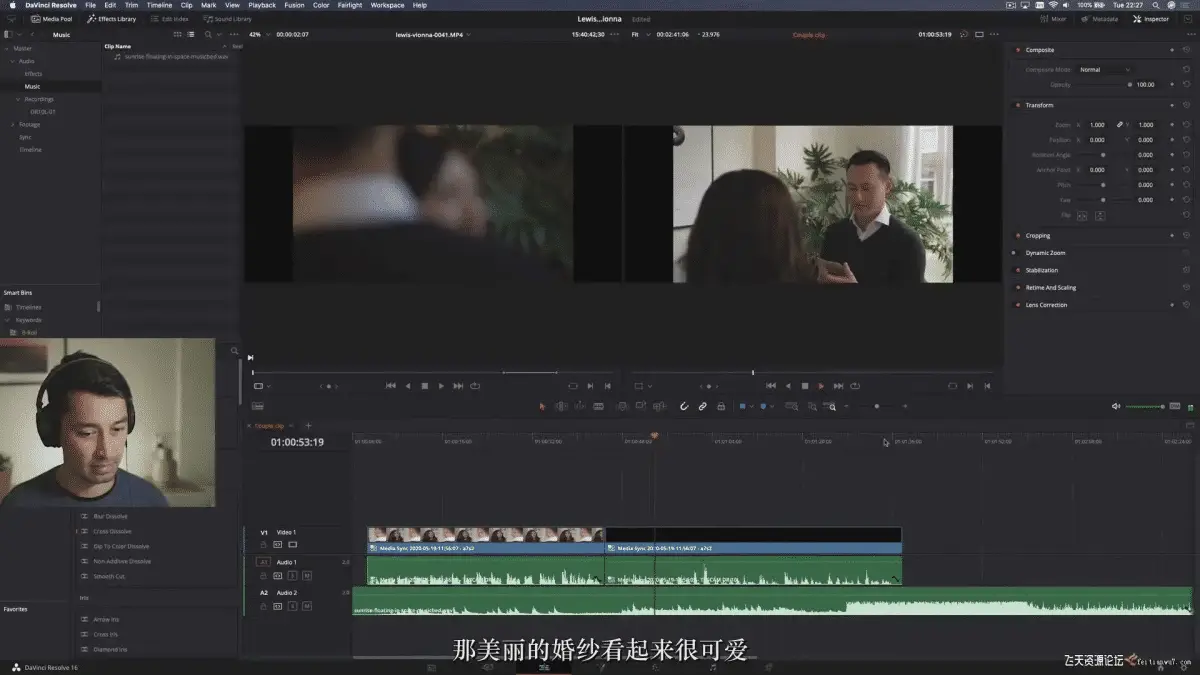Add keyframe for Opacity
This screenshot has width=1200, height=675.
click(x=1172, y=85)
